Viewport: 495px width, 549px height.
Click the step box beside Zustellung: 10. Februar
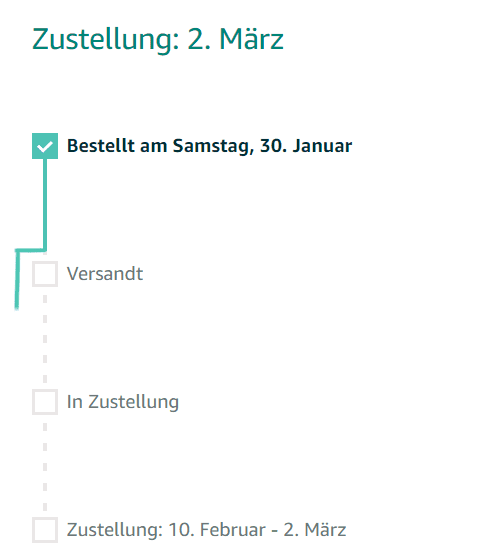[x=45, y=529]
